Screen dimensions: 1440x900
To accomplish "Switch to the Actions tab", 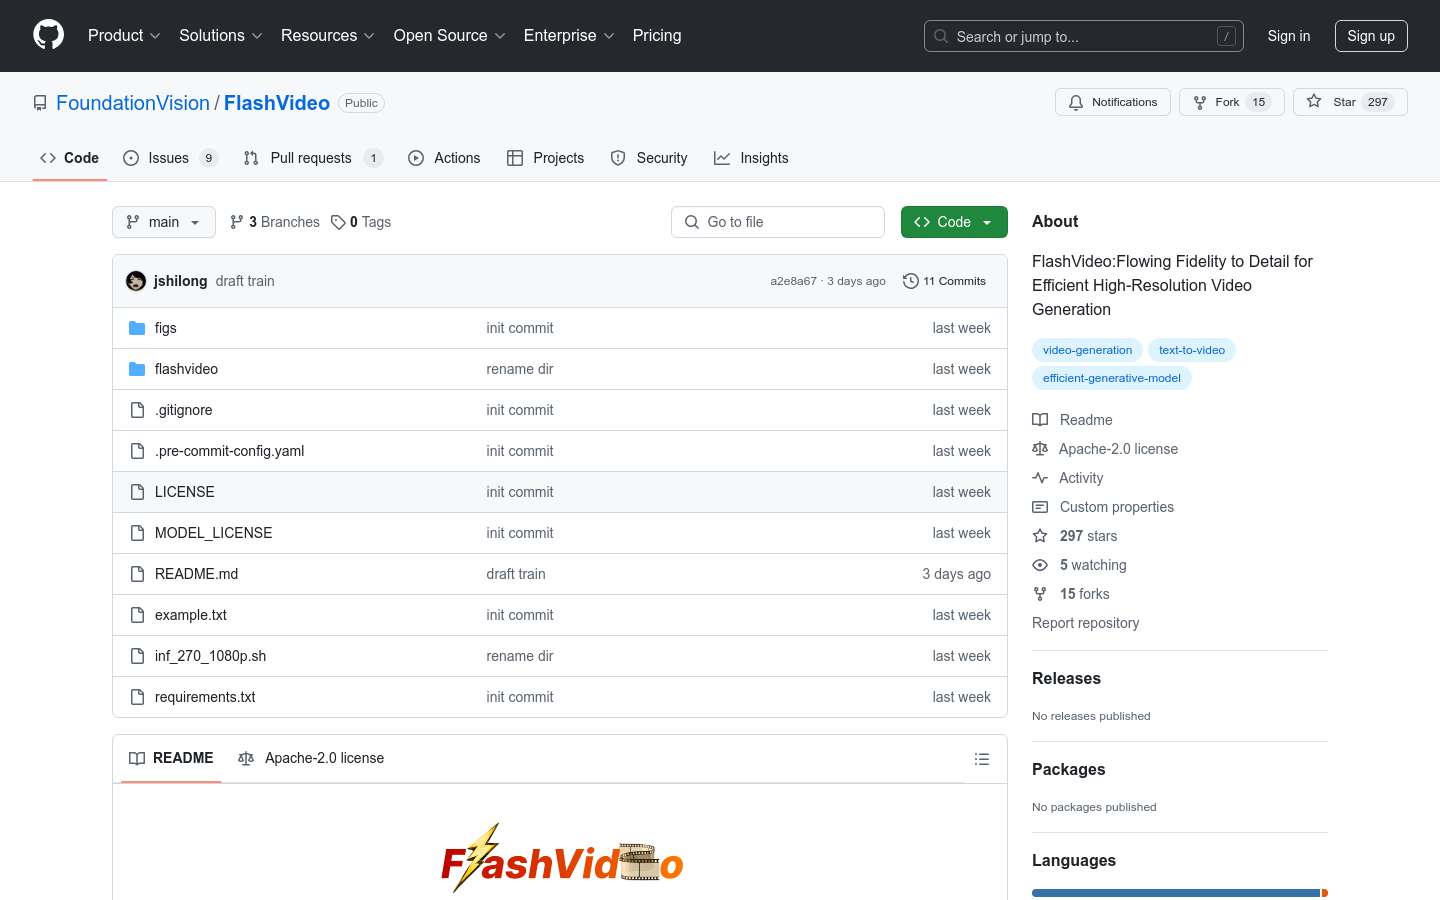I will coord(444,158).
